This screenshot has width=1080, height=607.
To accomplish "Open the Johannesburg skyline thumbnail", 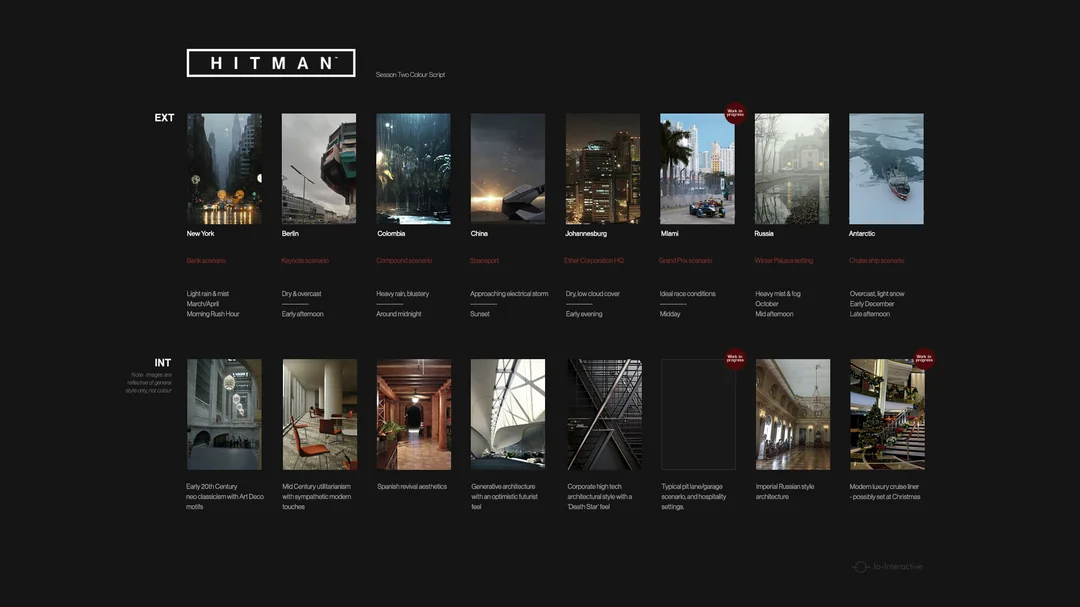I will click(603, 169).
